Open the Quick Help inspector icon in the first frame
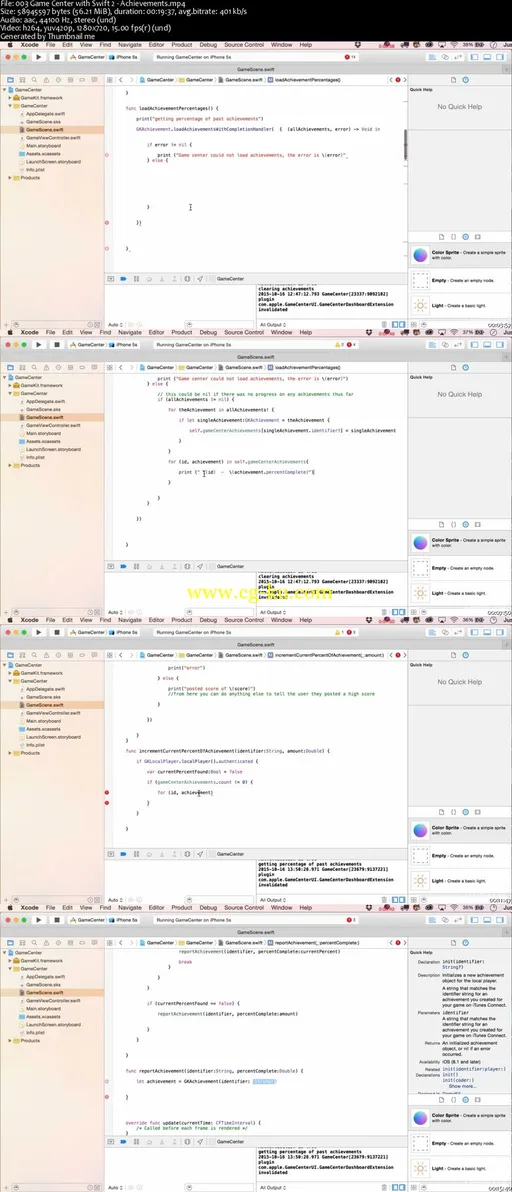 (x=466, y=79)
